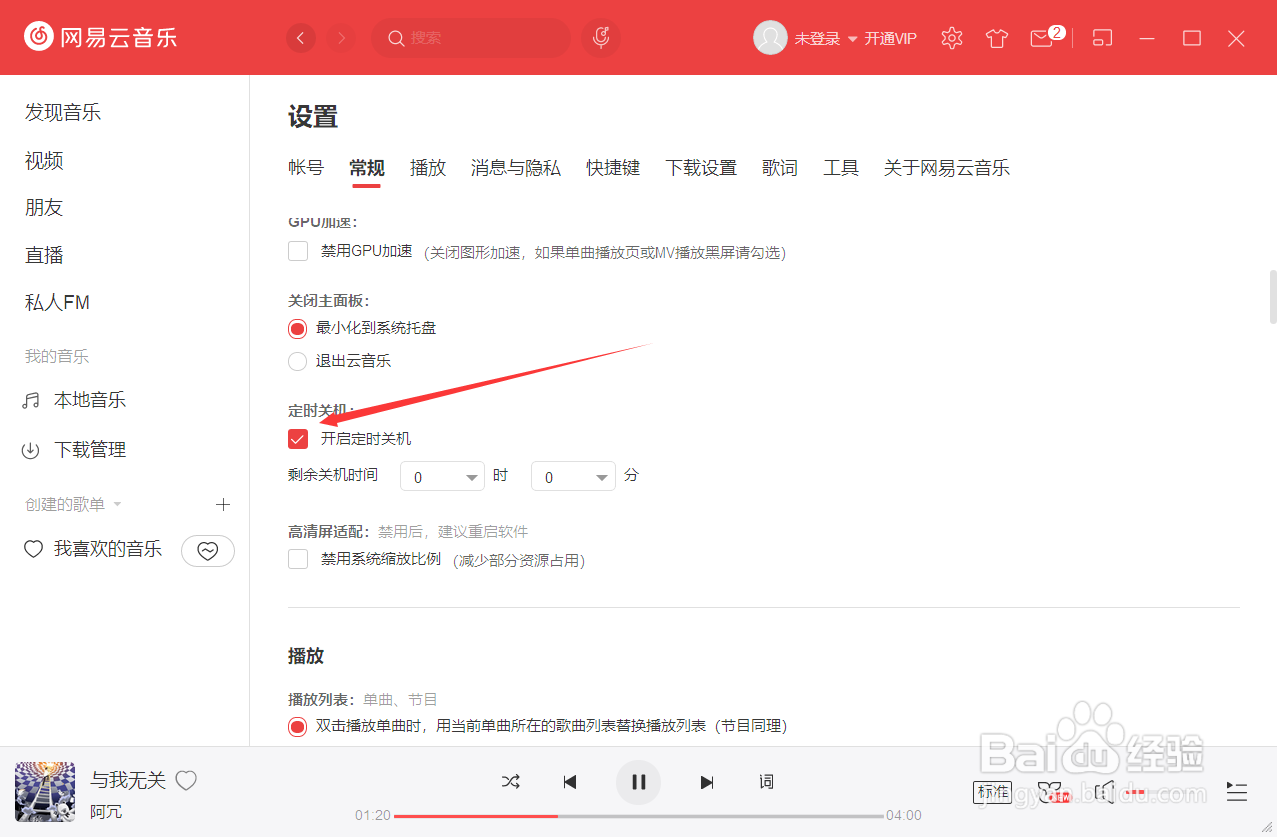Go to 发现音乐 in sidebar
The width and height of the screenshot is (1277, 837).
(x=63, y=112)
